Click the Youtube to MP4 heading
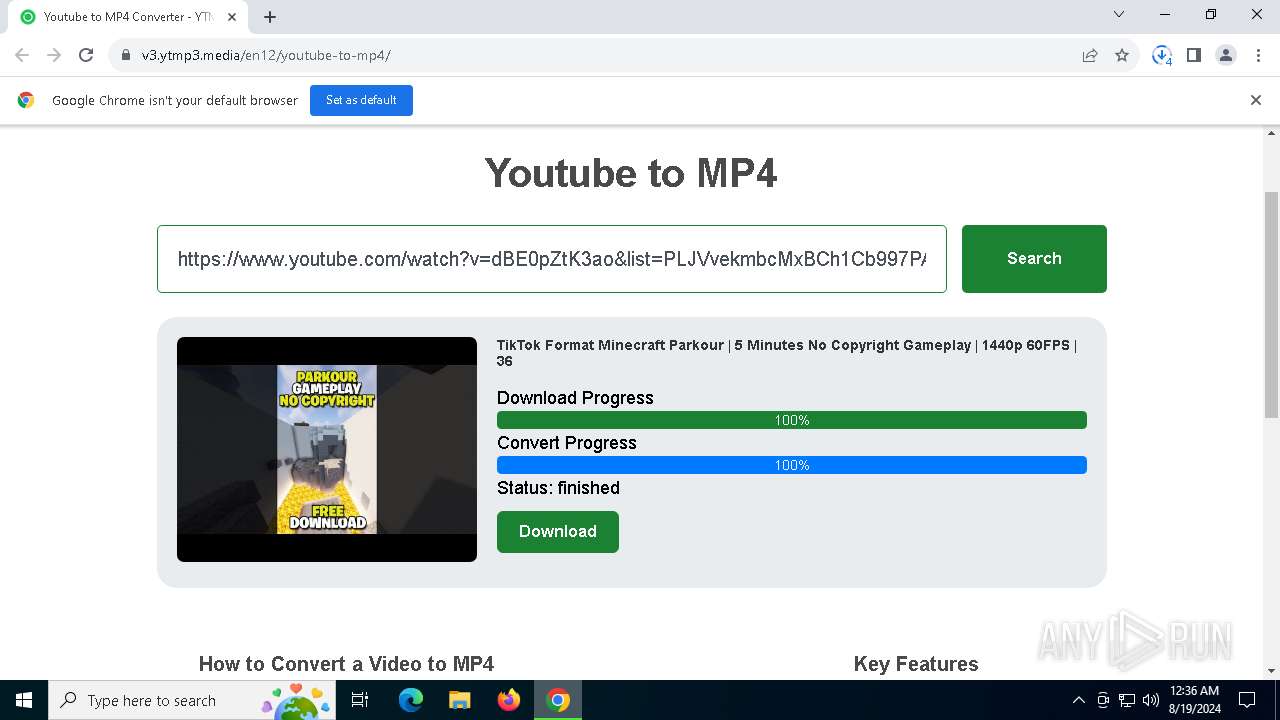 (x=631, y=173)
